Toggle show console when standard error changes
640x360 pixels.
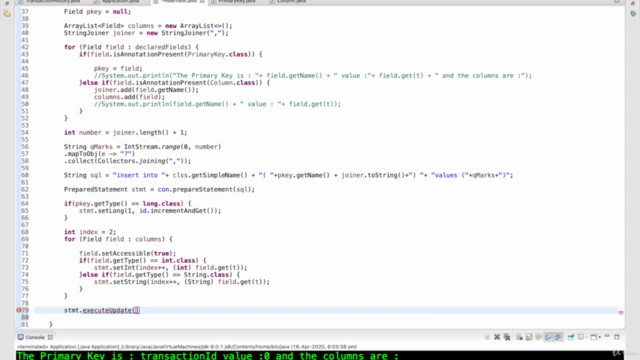(558, 337)
